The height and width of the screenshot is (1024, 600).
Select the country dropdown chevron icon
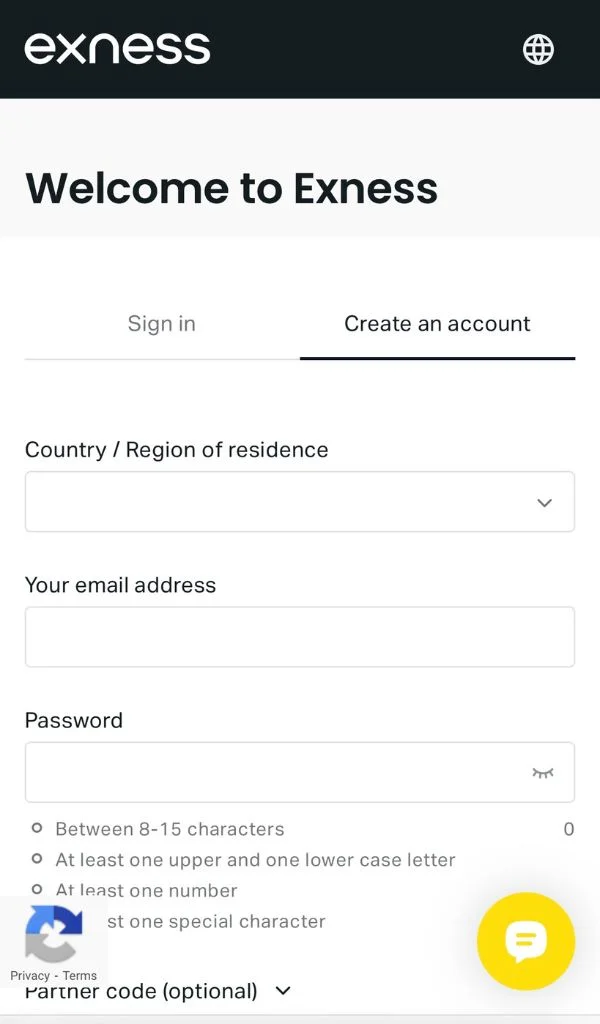pyautogui.click(x=545, y=503)
